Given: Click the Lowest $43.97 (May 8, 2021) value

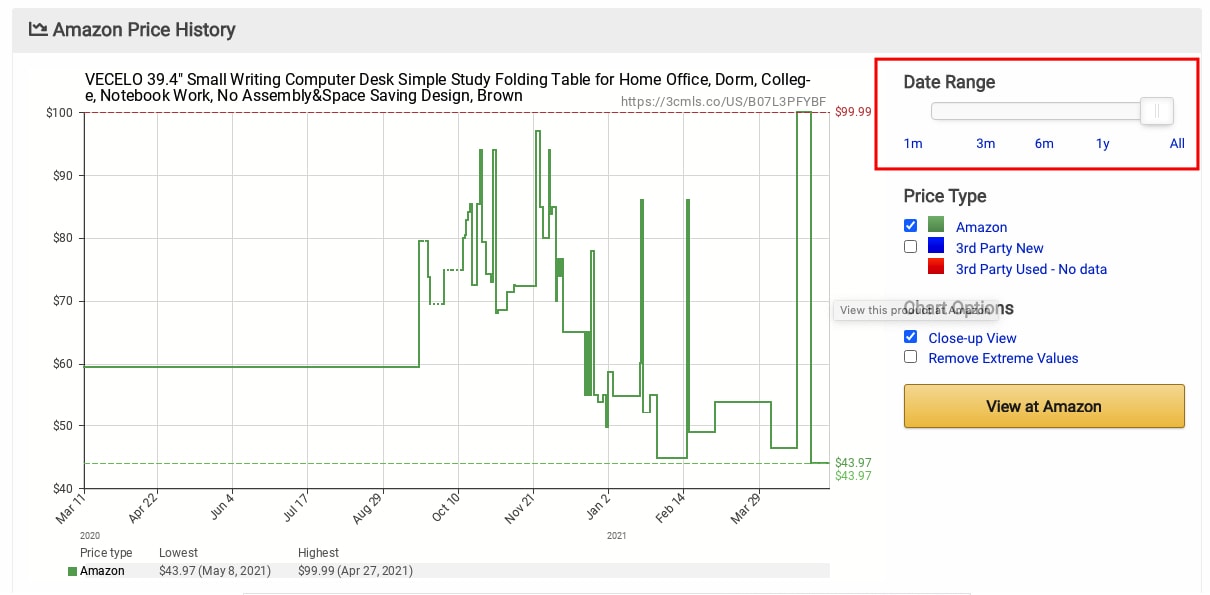Looking at the screenshot, I should coord(213,571).
